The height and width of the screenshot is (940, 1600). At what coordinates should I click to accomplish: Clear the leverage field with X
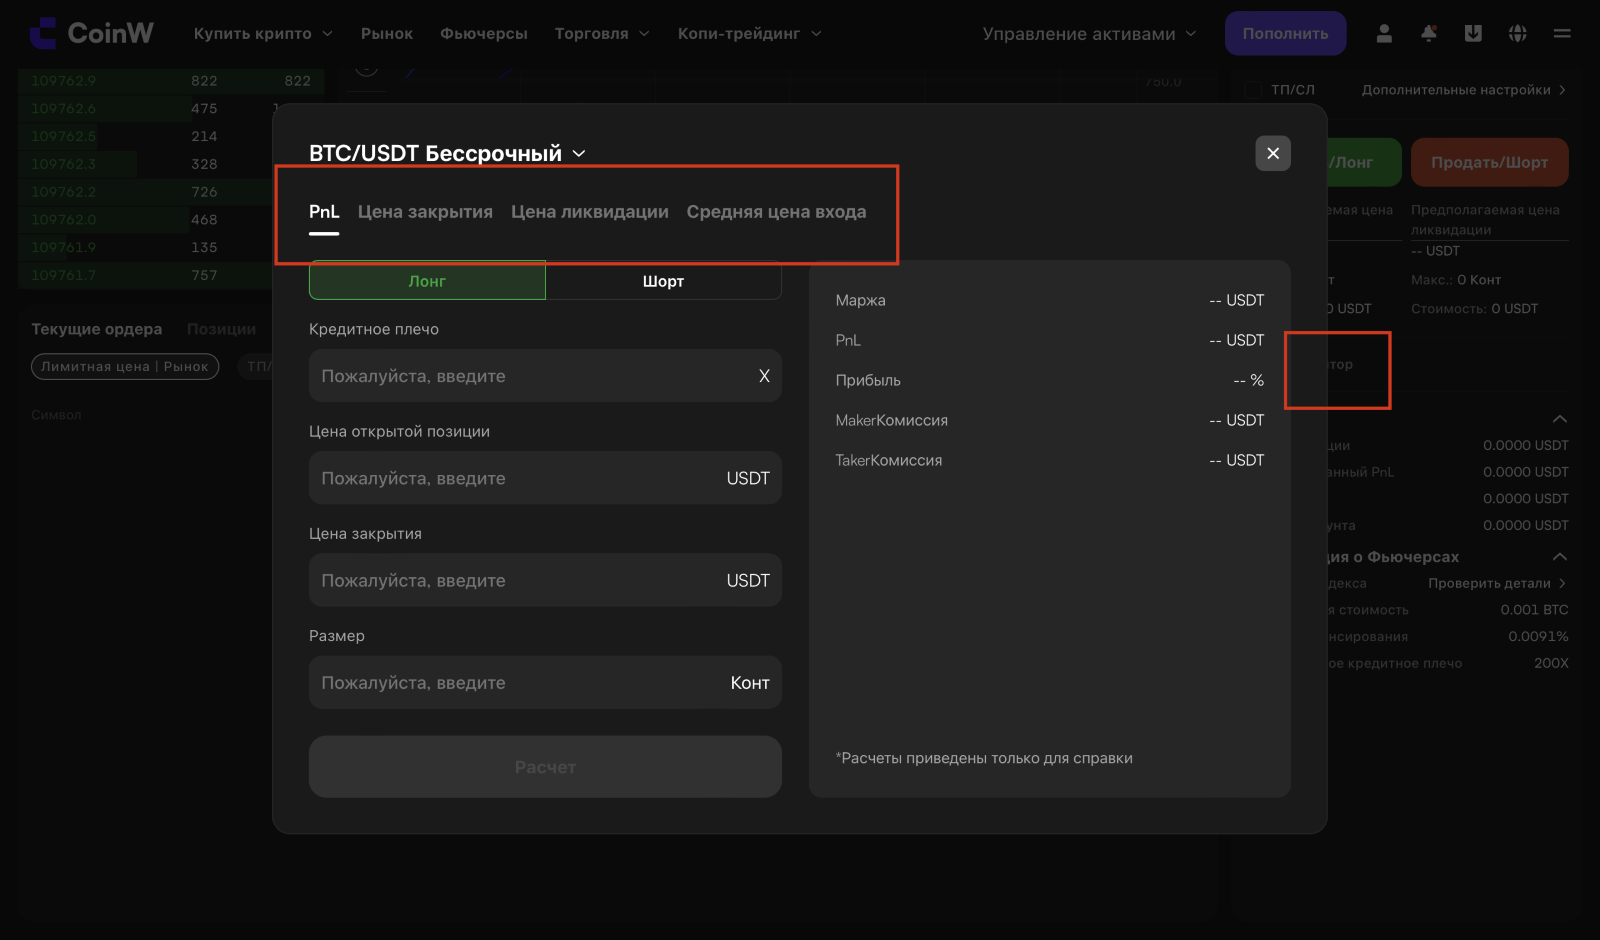(764, 376)
